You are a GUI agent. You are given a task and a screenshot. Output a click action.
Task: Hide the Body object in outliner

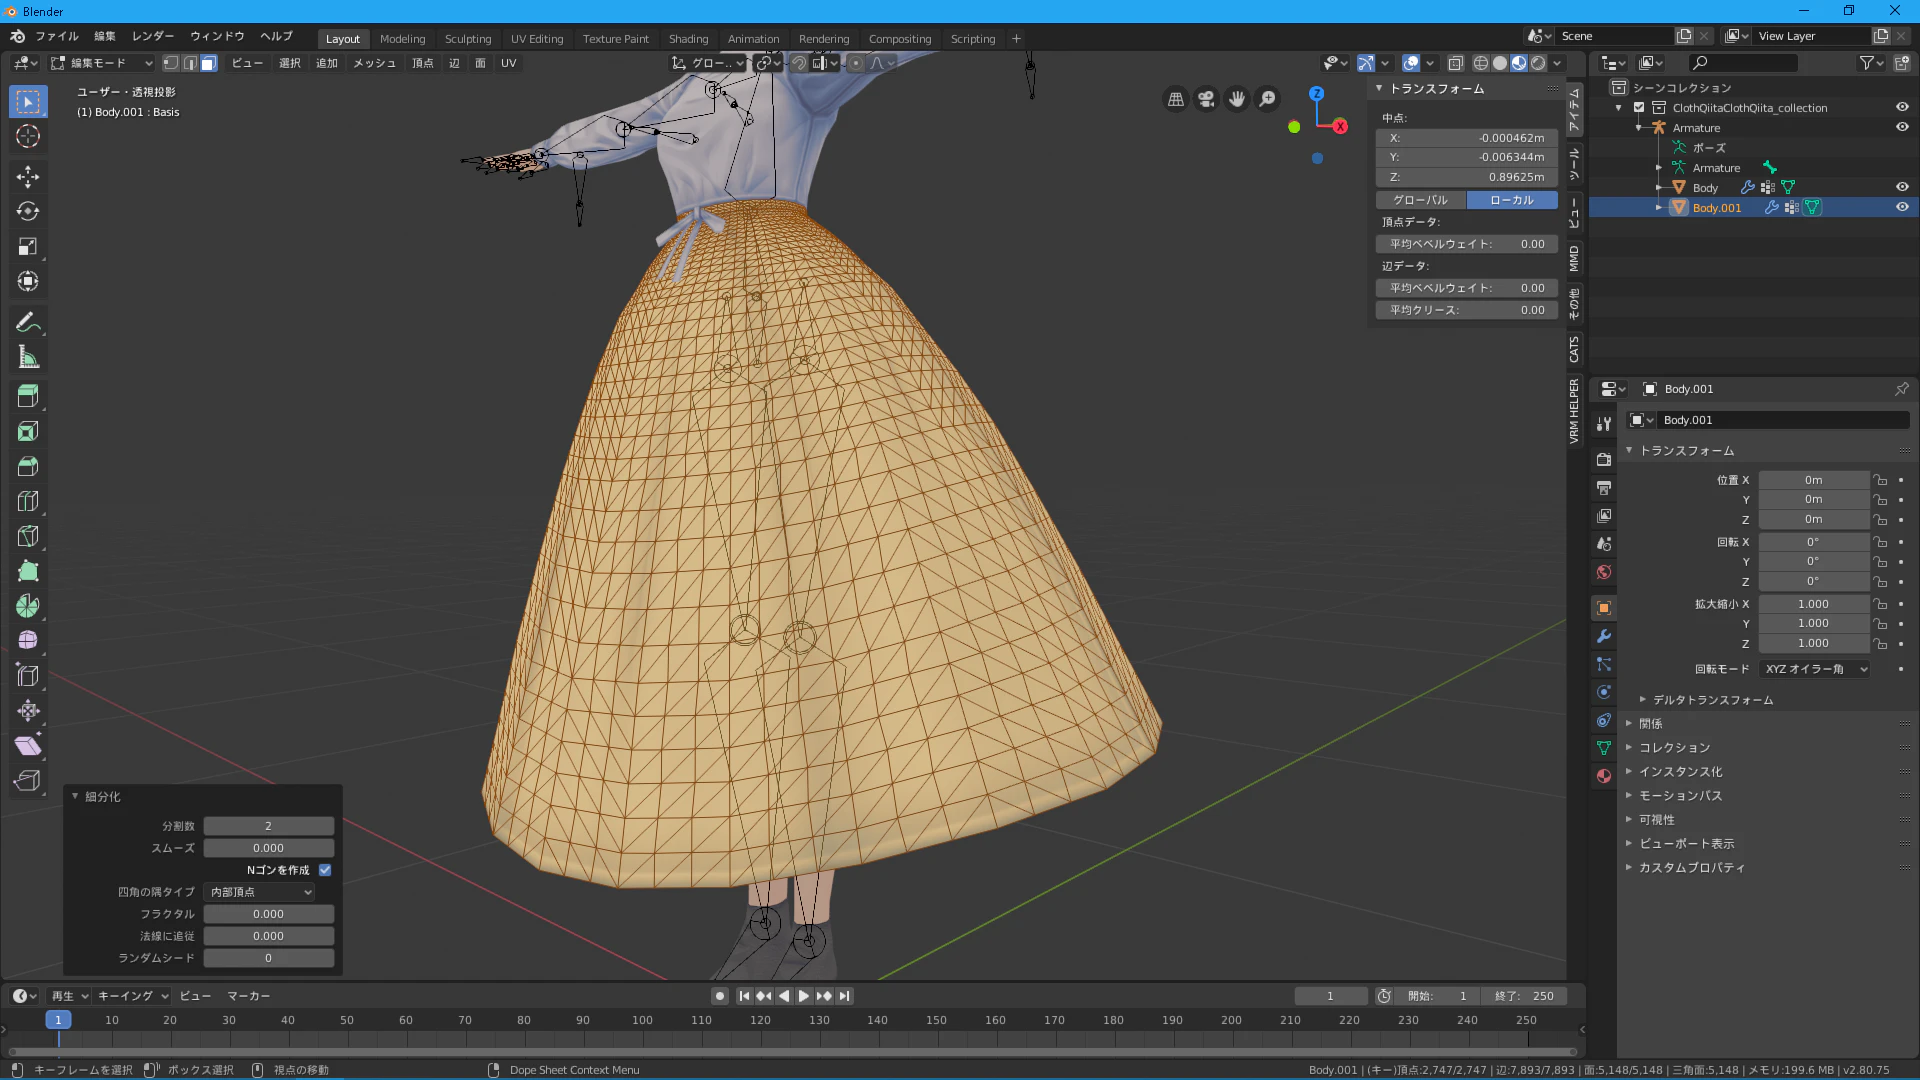[1902, 187]
